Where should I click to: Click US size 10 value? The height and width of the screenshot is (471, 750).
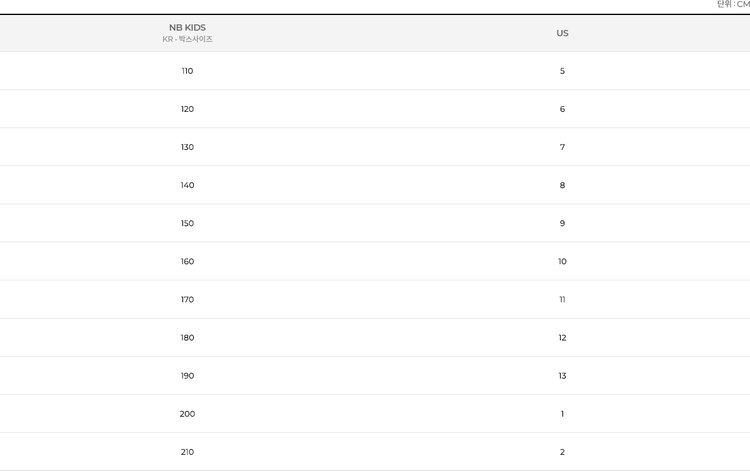[x=562, y=262]
